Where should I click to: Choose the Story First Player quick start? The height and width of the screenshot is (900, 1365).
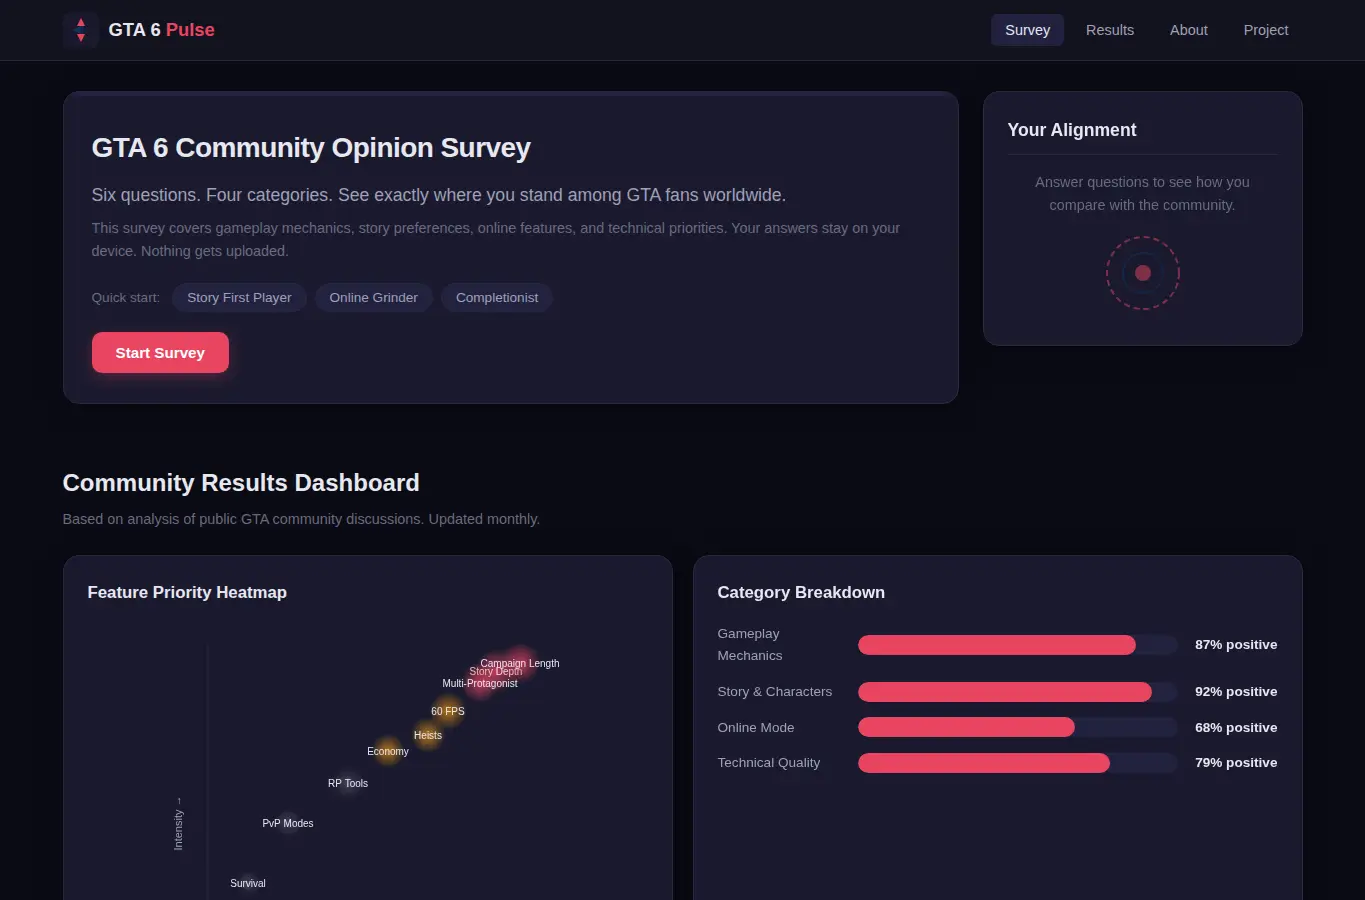coord(239,298)
